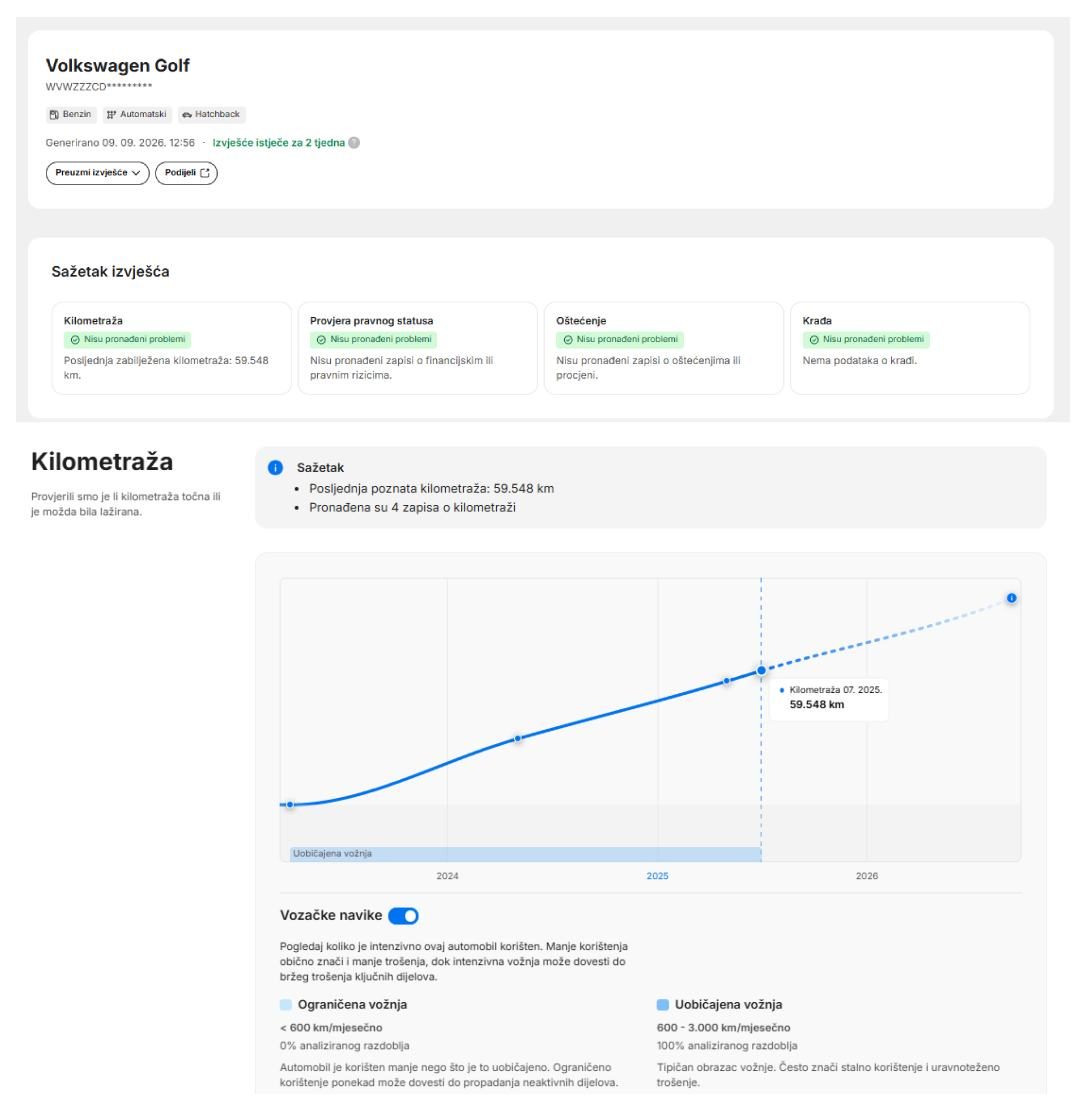Click the masked VIN WVWZZZCD text
This screenshot has width=1080, height=1110.
99,87
